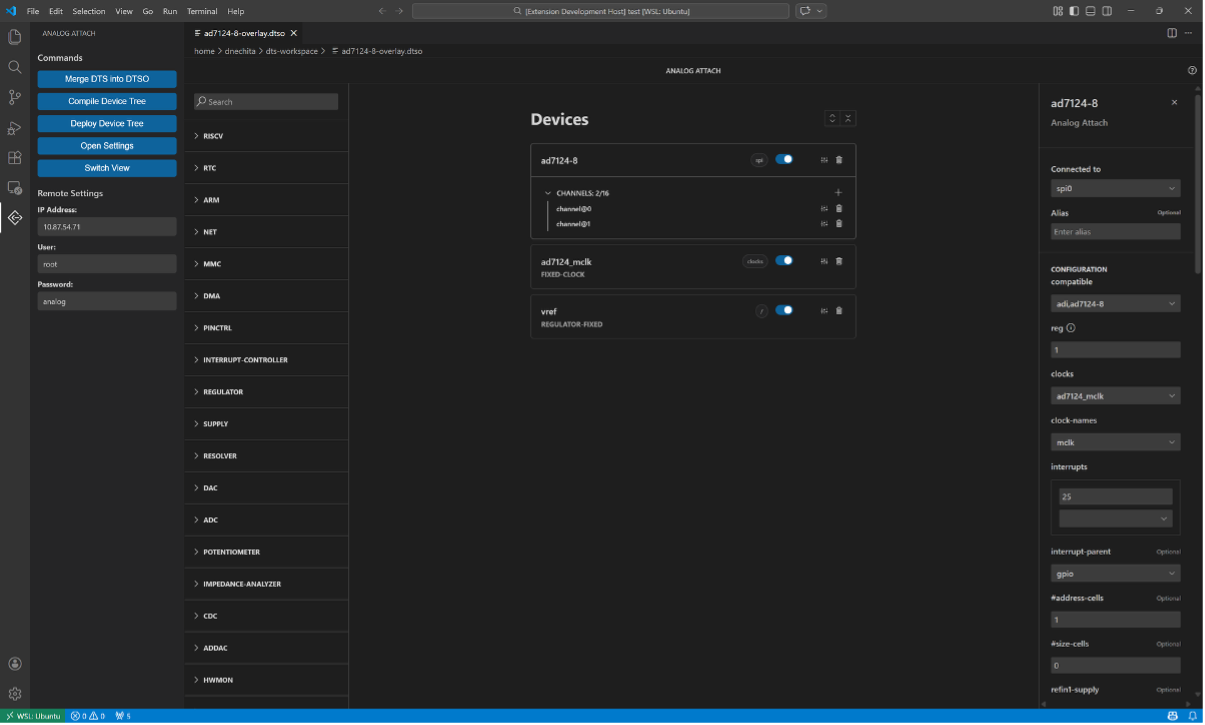Open configuration for vref device

824,310
